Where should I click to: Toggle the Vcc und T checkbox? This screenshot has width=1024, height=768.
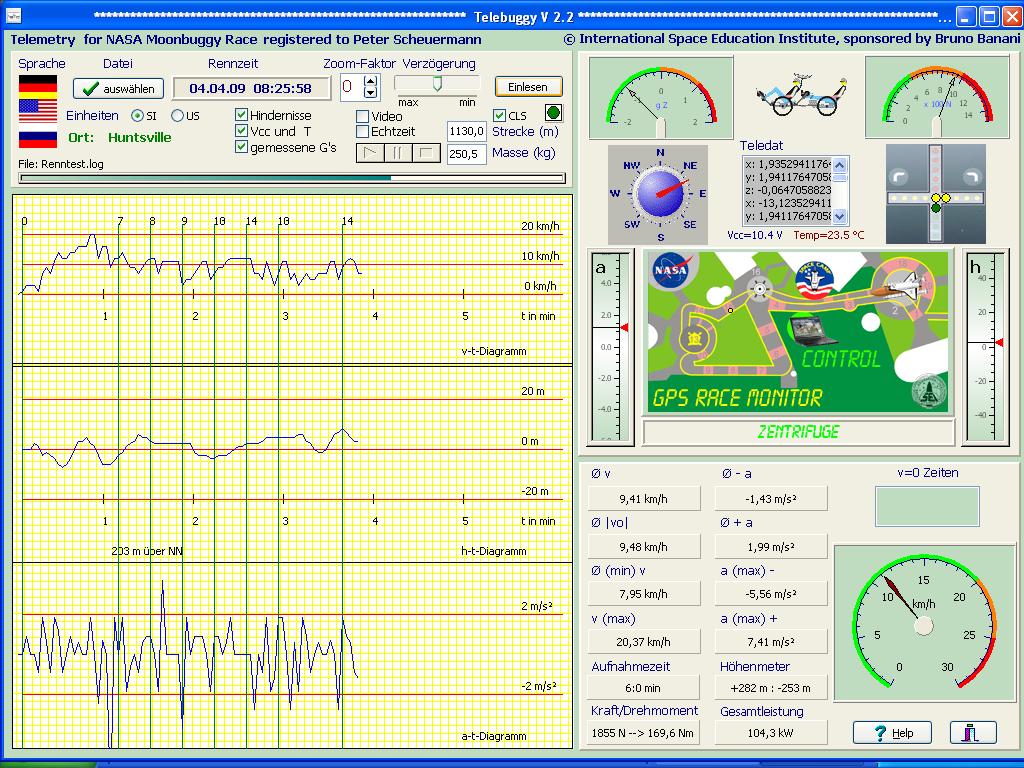[x=241, y=131]
